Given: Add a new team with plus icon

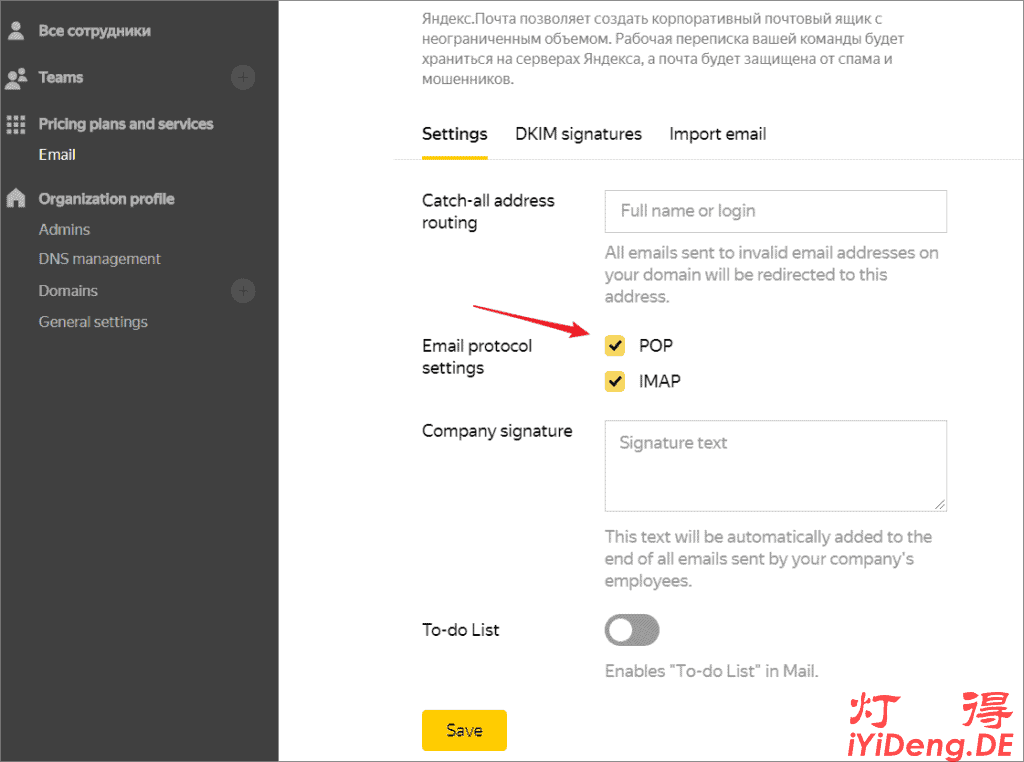Looking at the screenshot, I should [x=243, y=77].
